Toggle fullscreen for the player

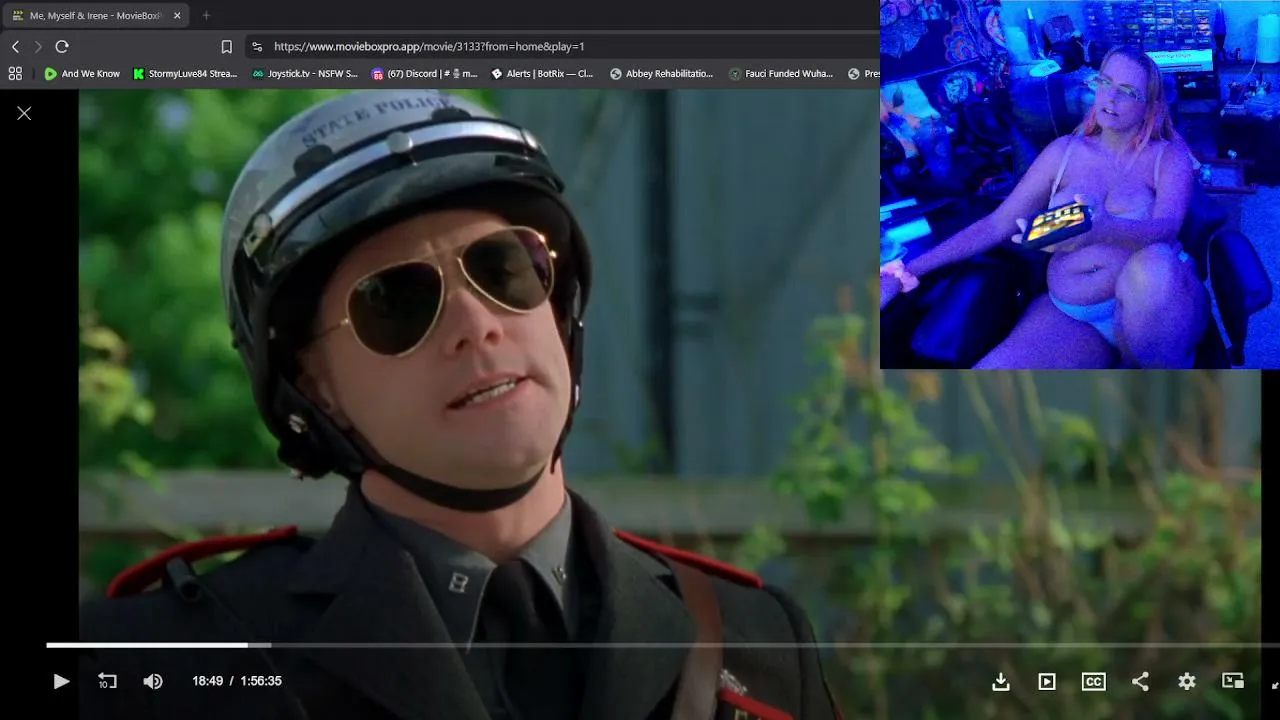[1275, 684]
